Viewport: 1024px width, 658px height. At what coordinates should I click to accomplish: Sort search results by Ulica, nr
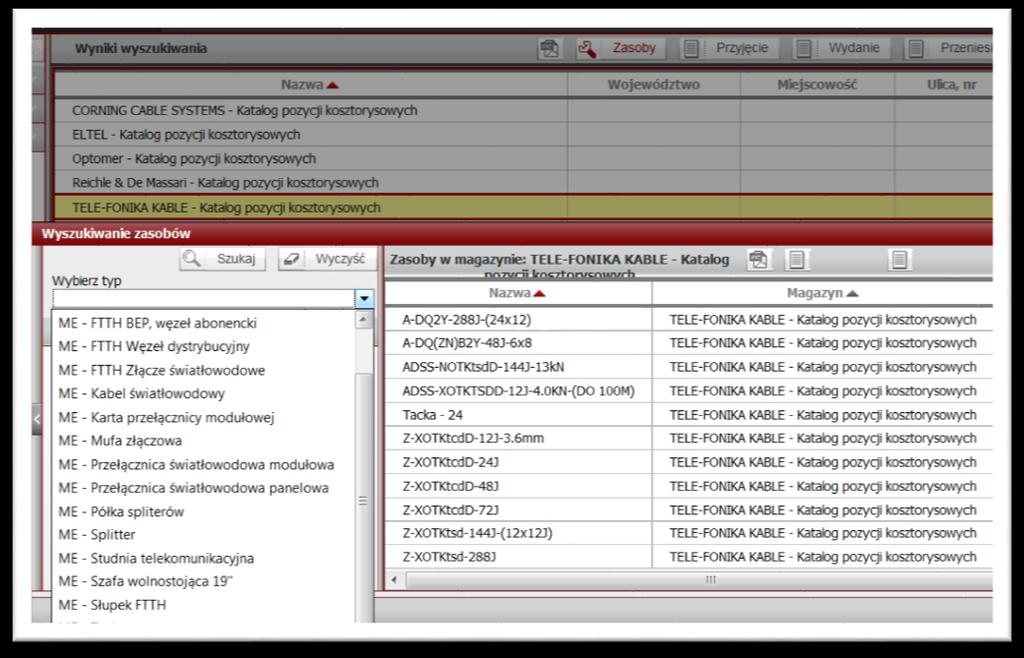point(944,85)
